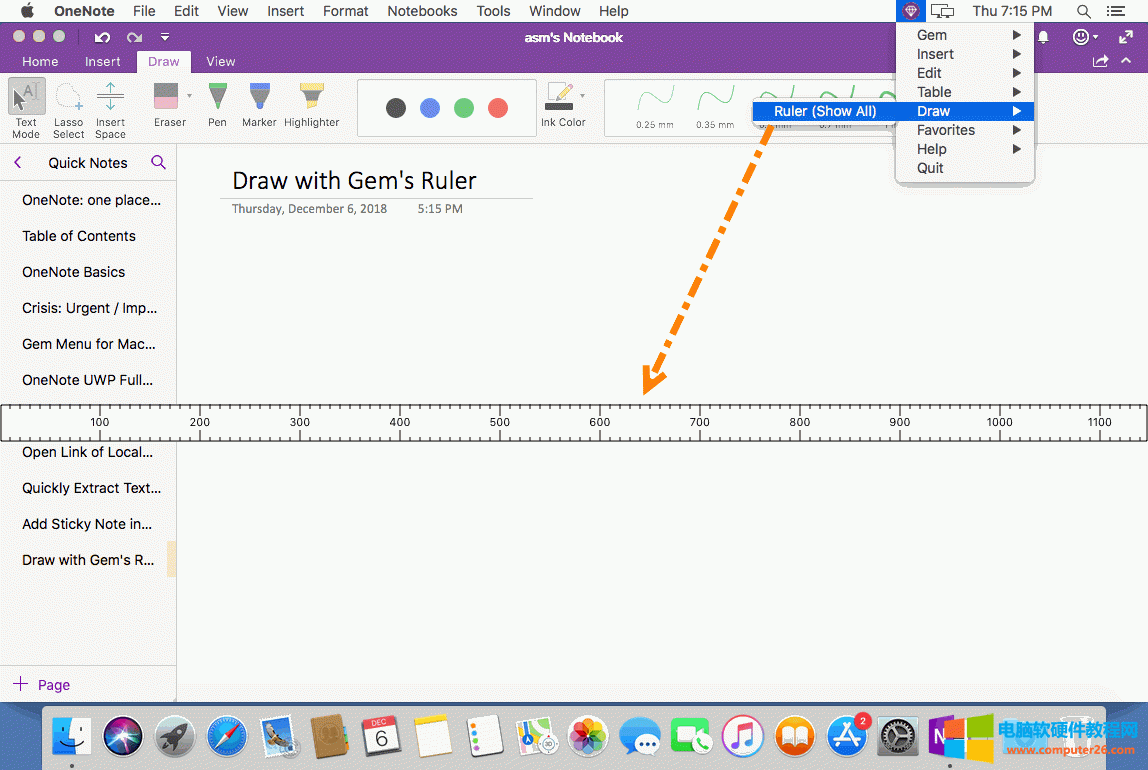Select the Lasso Select tool
The width and height of the screenshot is (1148, 770).
click(x=69, y=108)
